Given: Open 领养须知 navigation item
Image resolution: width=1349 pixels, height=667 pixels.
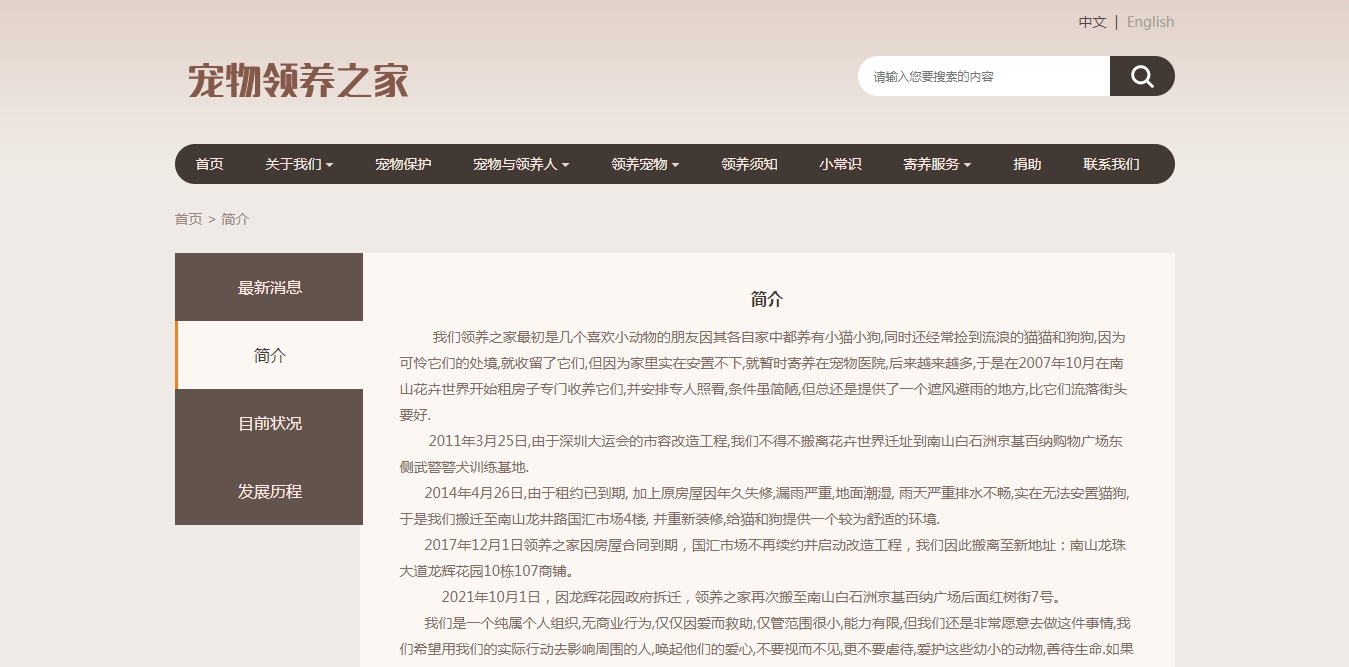Looking at the screenshot, I should [749, 164].
